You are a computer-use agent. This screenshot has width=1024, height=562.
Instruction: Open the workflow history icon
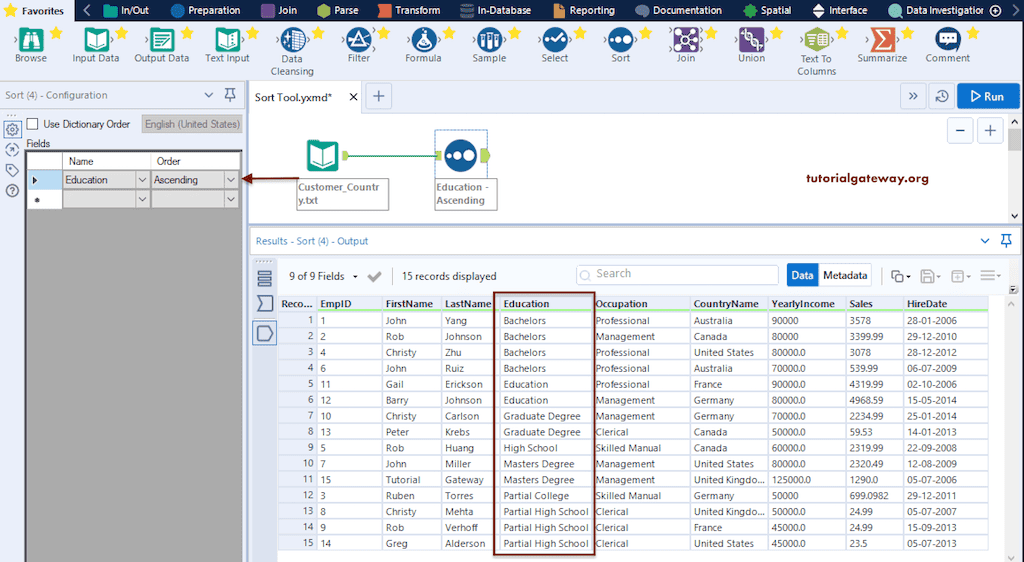941,97
